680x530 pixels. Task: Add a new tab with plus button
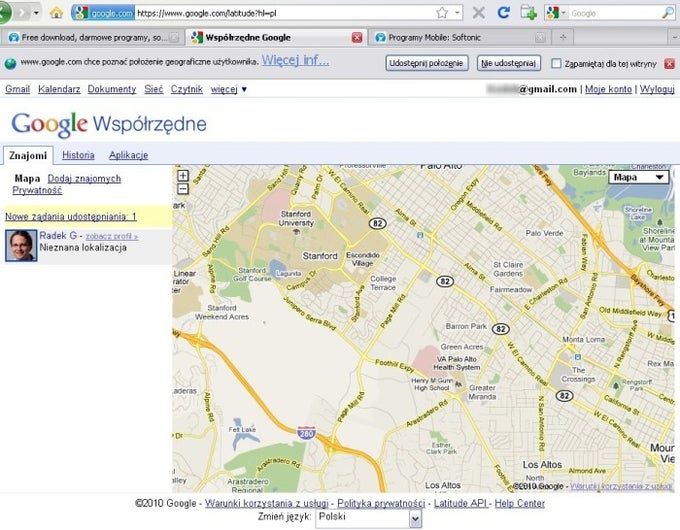563,38
